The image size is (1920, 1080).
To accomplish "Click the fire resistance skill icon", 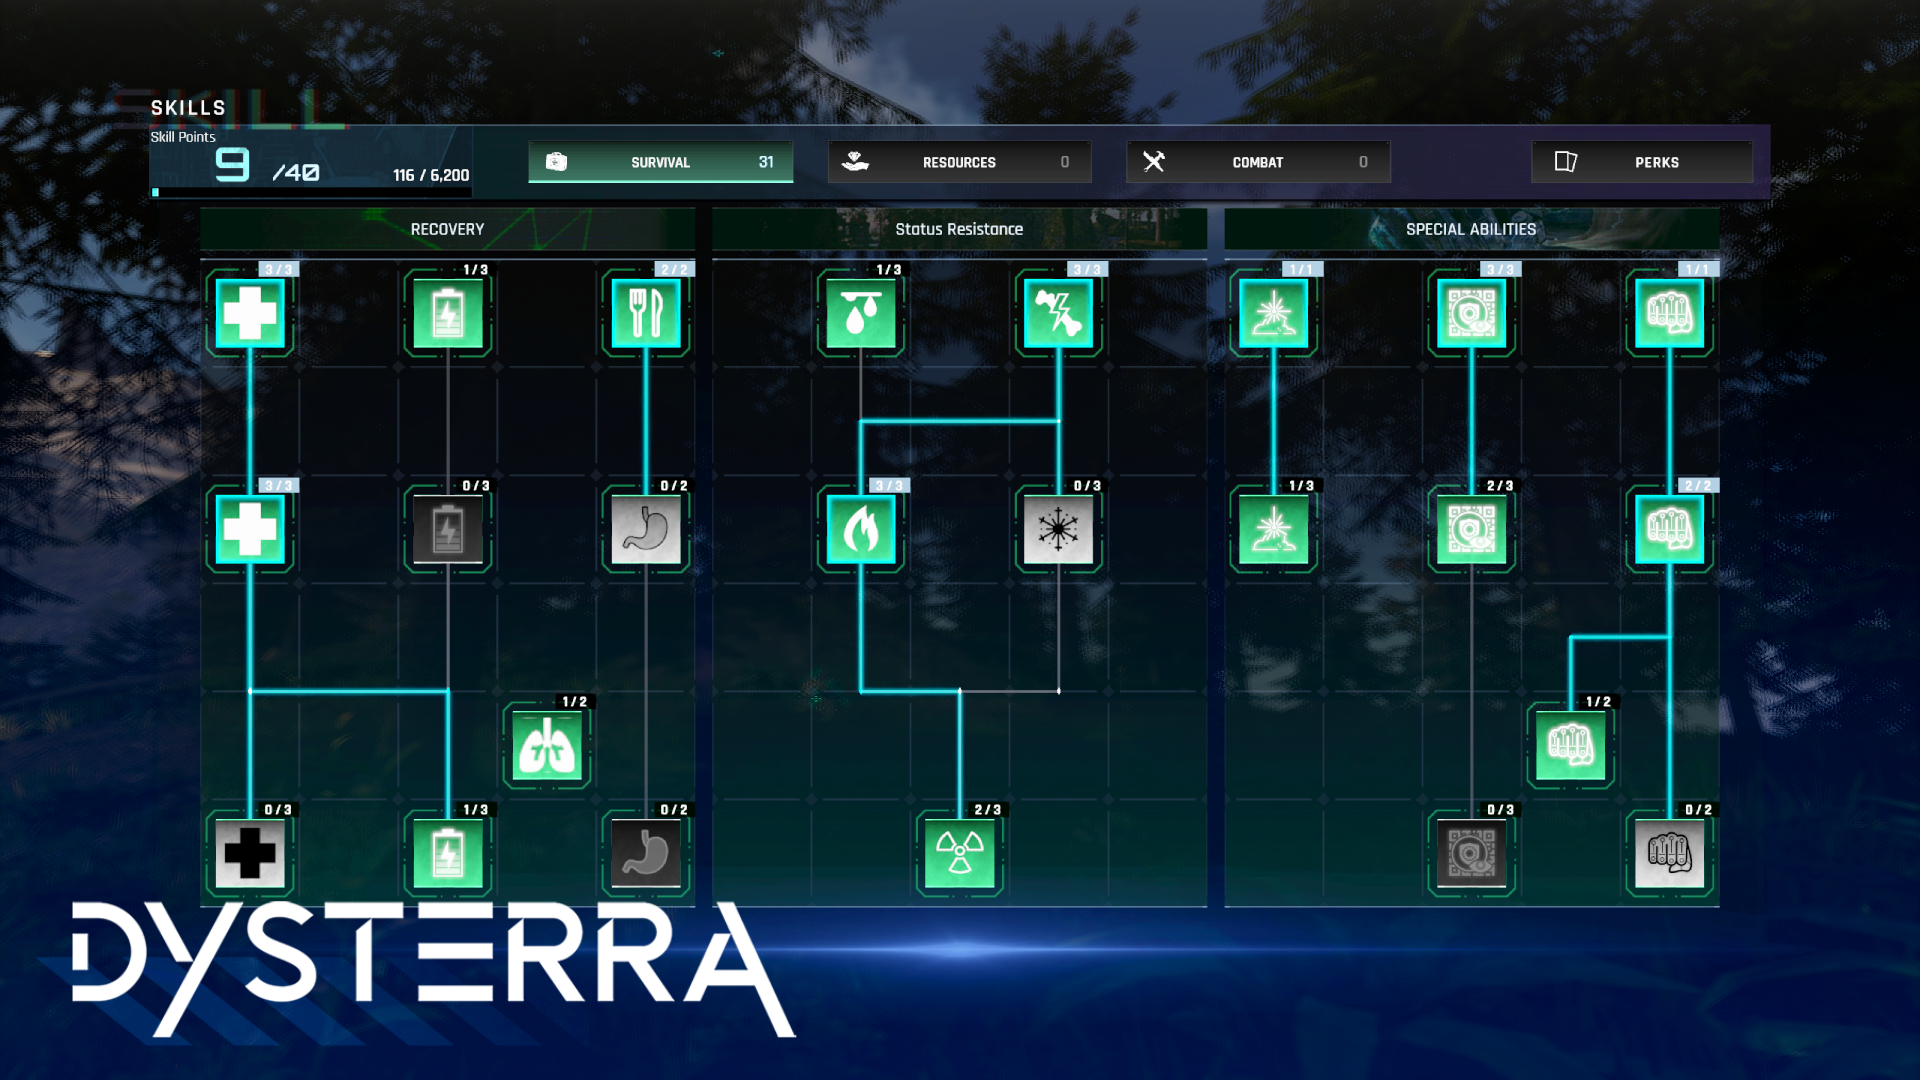I will (860, 530).
